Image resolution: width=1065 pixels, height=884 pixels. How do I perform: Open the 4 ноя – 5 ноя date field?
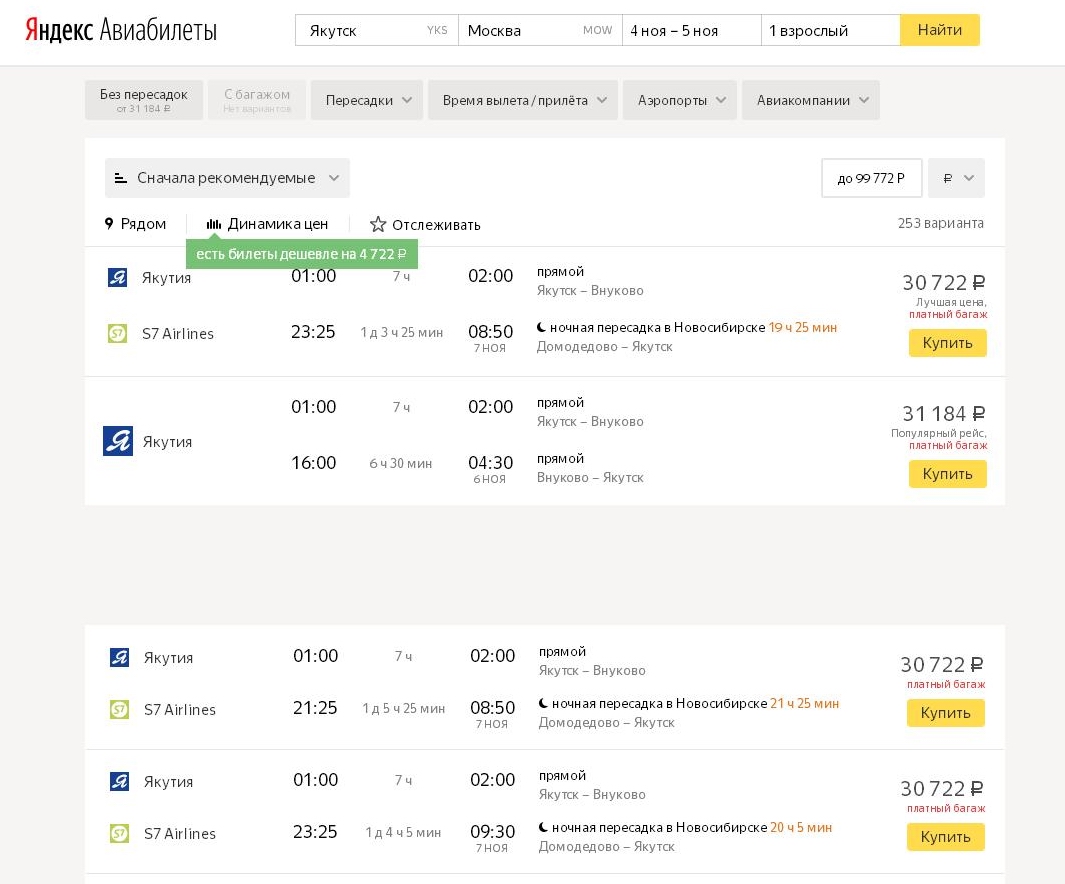(691, 31)
